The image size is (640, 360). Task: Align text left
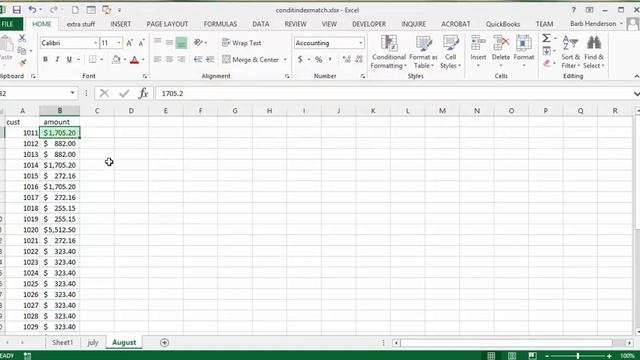click(157, 60)
